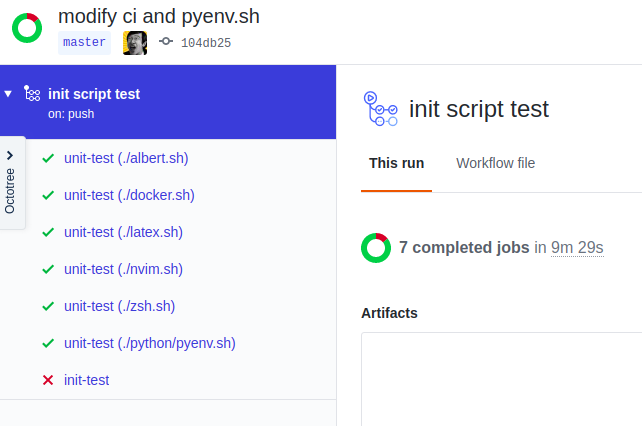
Task: Expand the Octotree side panel chevron
Action: pos(10,155)
